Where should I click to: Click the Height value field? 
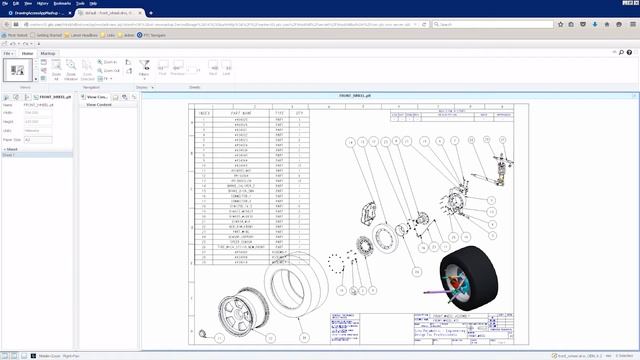(x=38, y=122)
